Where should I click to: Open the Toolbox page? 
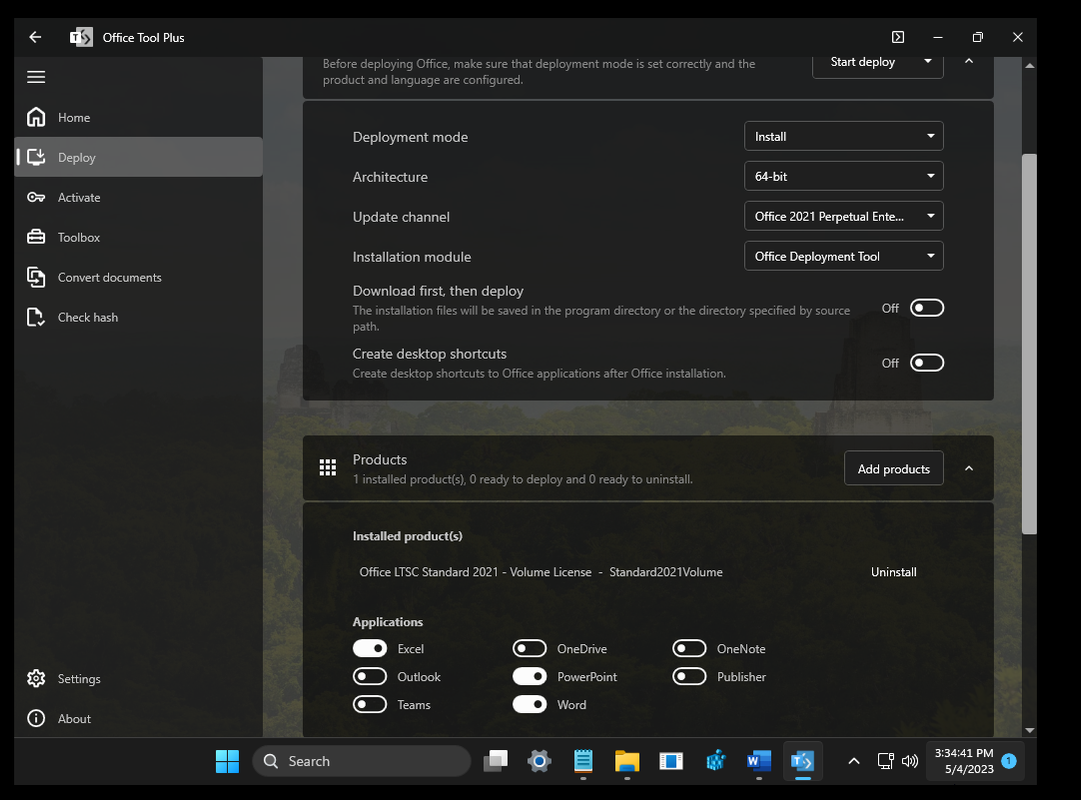point(138,237)
